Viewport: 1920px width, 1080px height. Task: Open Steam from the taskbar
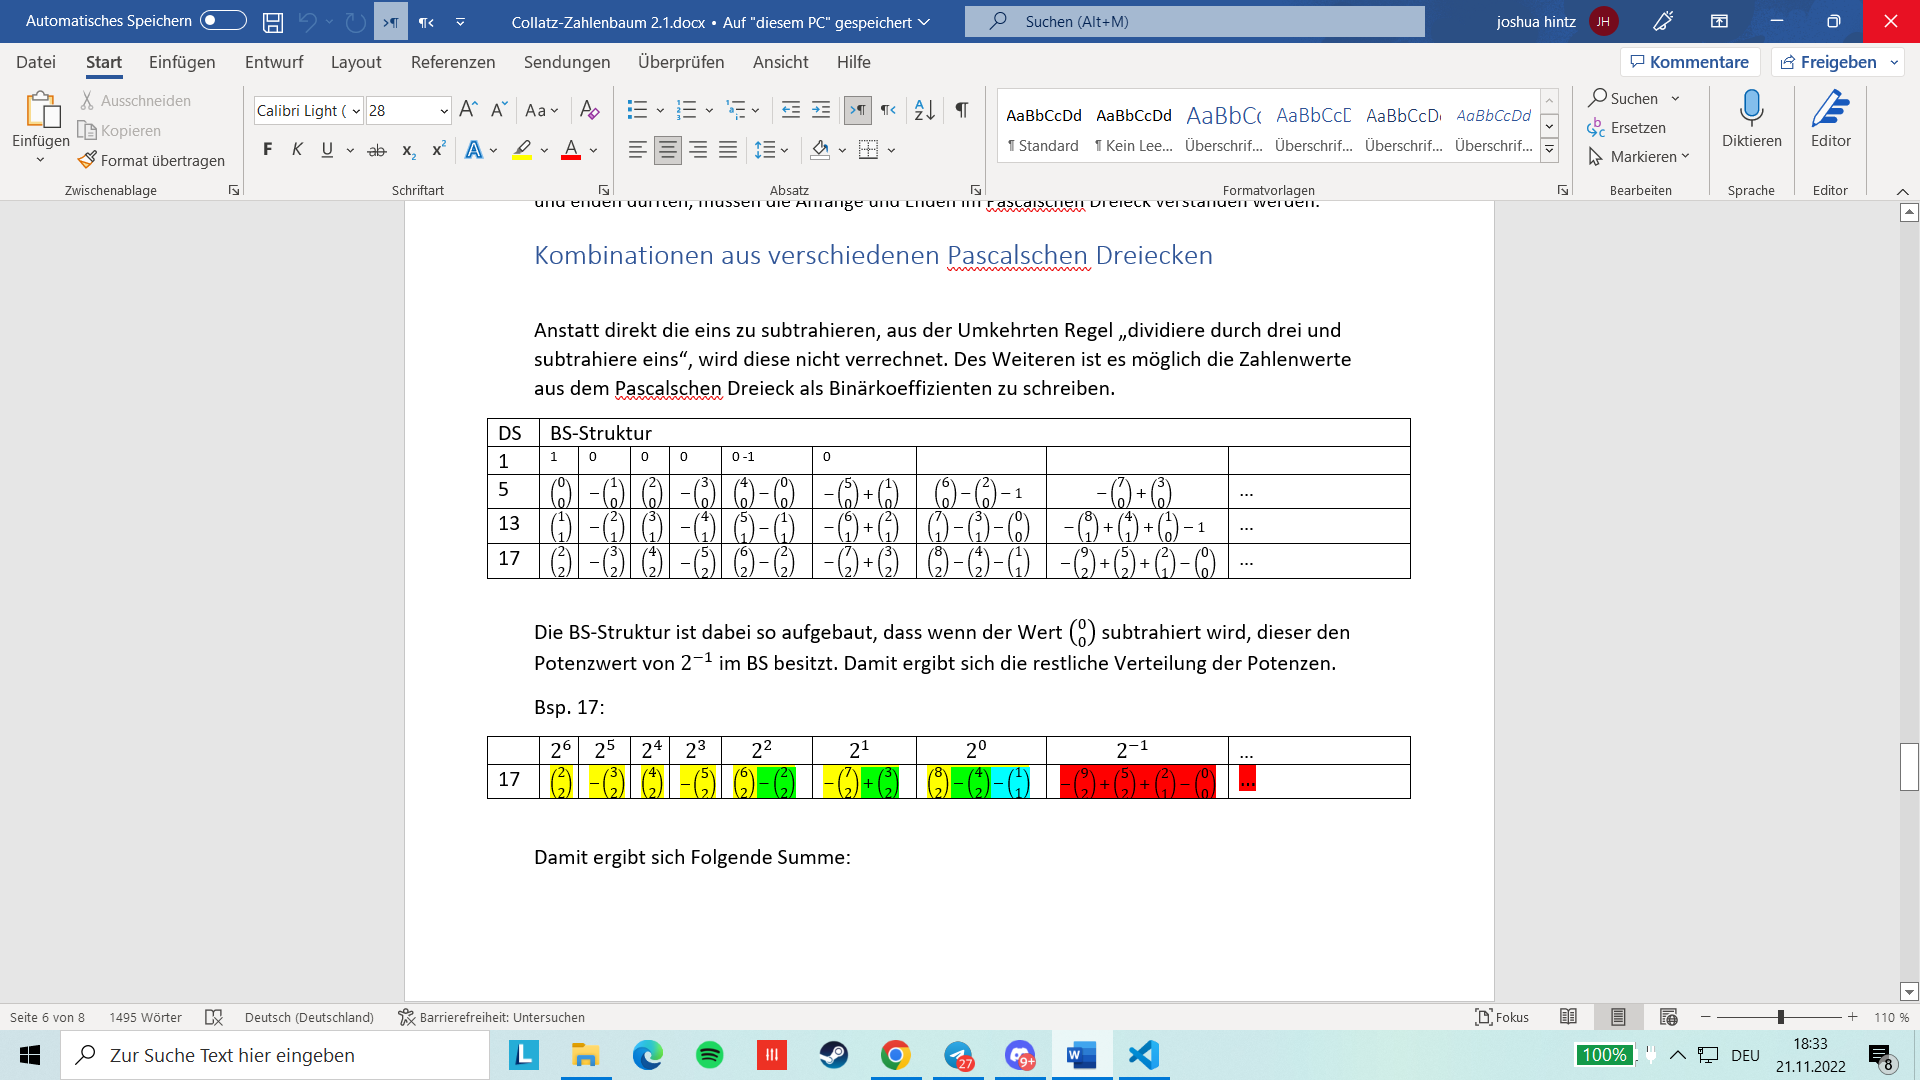click(x=833, y=1055)
